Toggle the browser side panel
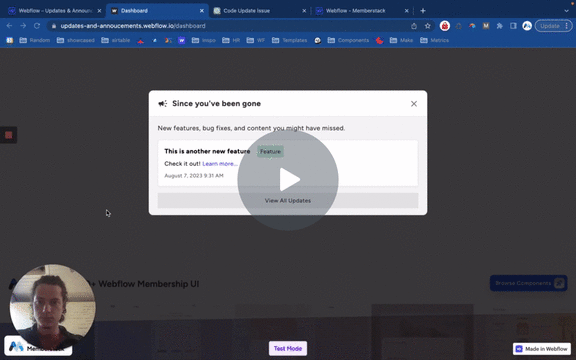Image resolution: width=576 pixels, height=360 pixels. click(513, 26)
